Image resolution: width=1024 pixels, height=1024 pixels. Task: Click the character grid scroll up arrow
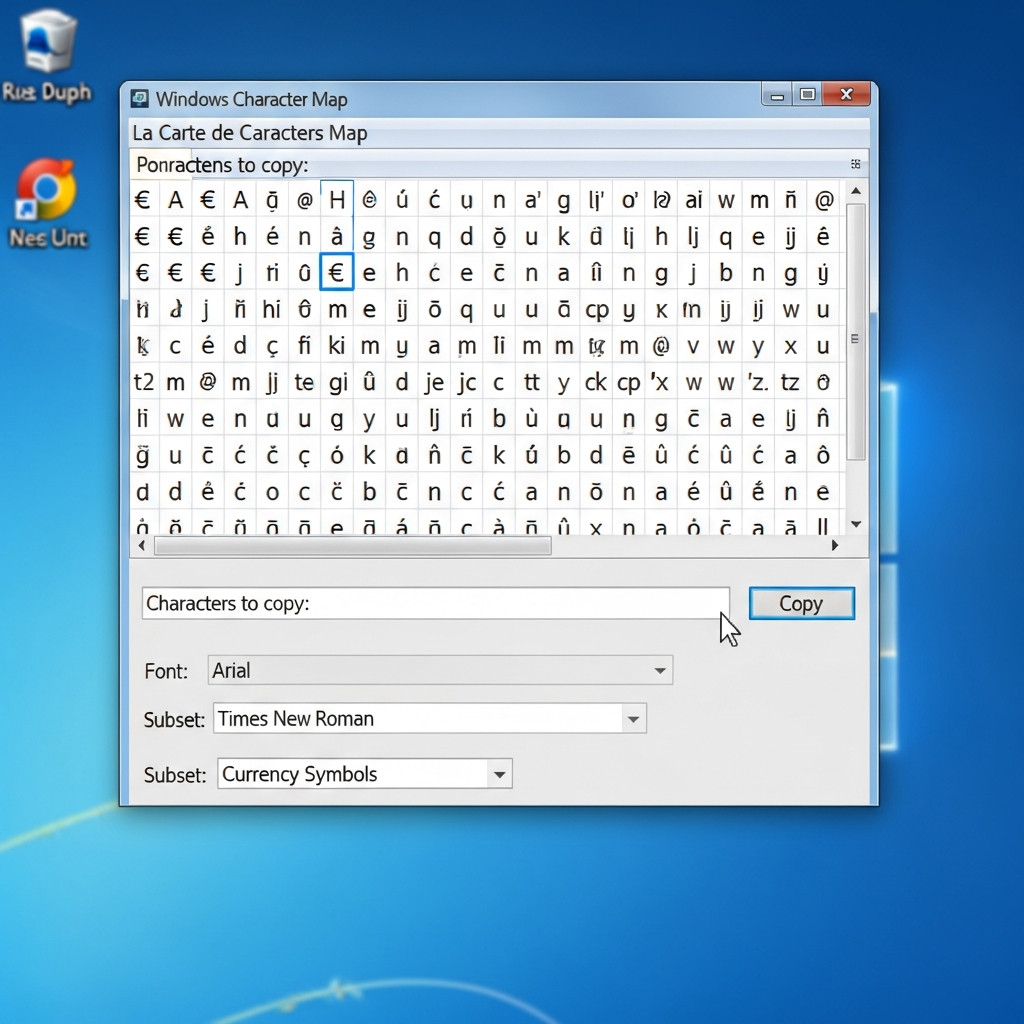tap(856, 191)
